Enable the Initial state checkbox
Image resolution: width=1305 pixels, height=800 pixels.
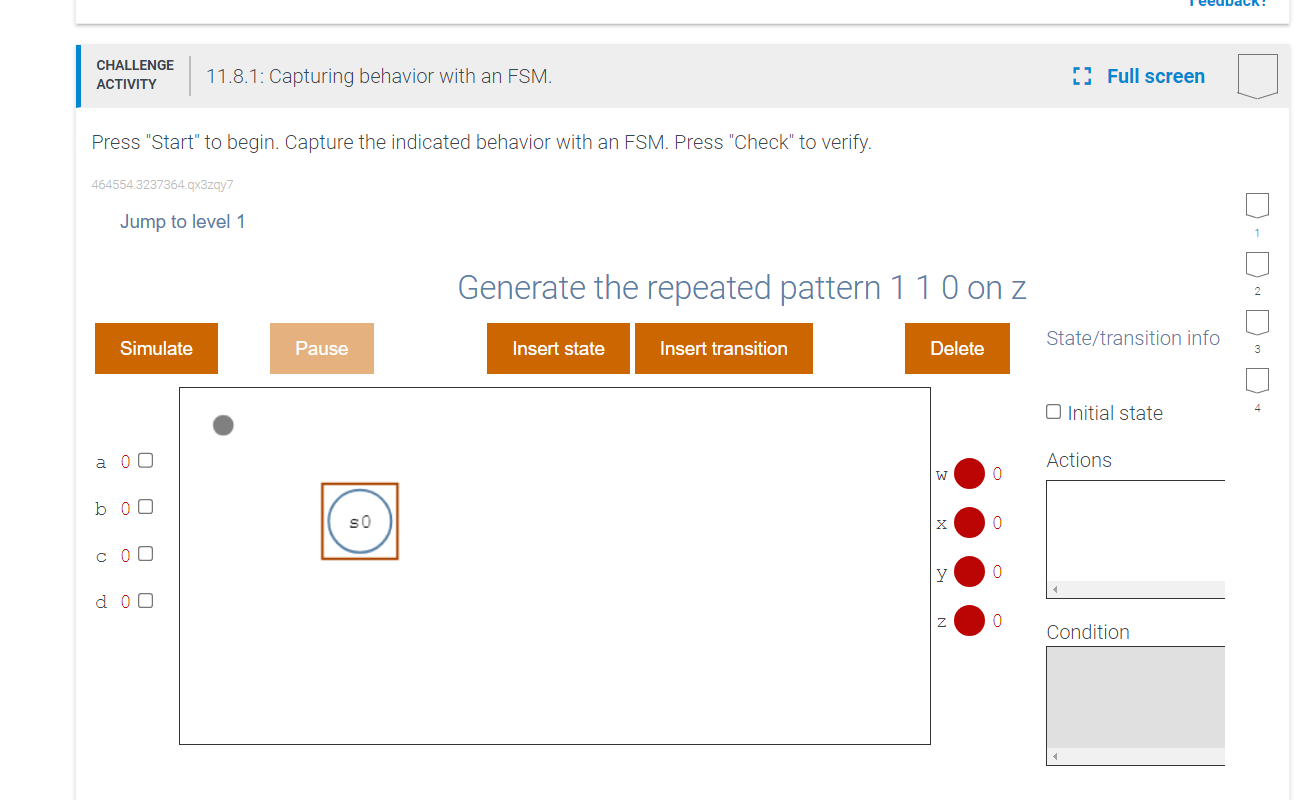(1053, 411)
